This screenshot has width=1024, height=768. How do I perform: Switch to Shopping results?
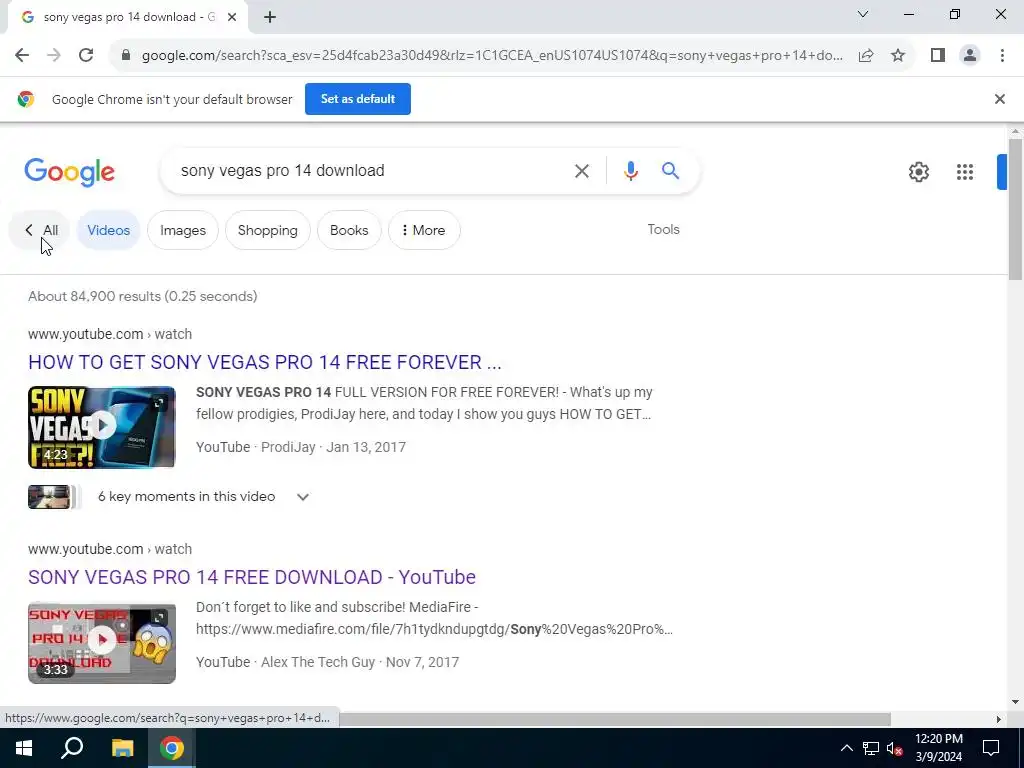268,230
